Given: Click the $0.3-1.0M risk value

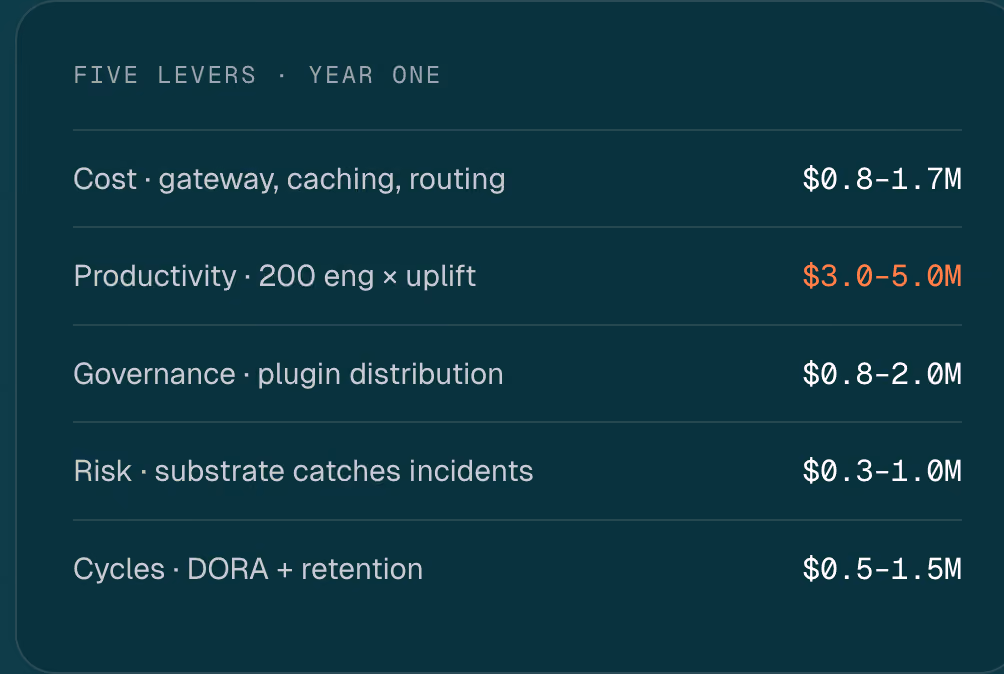Looking at the screenshot, I should pyautogui.click(x=882, y=471).
